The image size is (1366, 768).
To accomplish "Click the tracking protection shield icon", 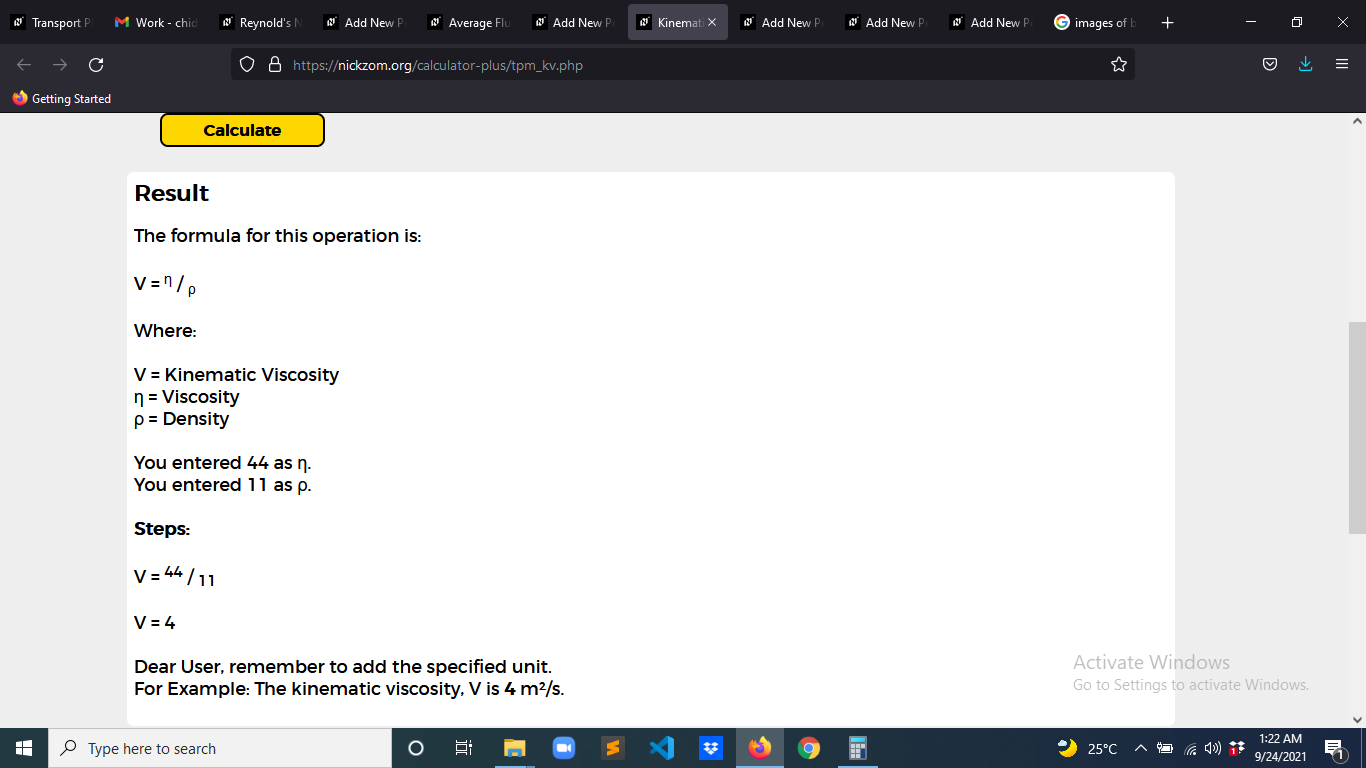I will (248, 65).
